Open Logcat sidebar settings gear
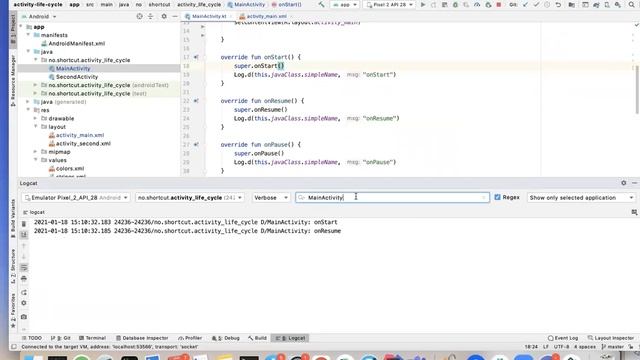The height and width of the screenshot is (360, 640). click(x=24, y=303)
